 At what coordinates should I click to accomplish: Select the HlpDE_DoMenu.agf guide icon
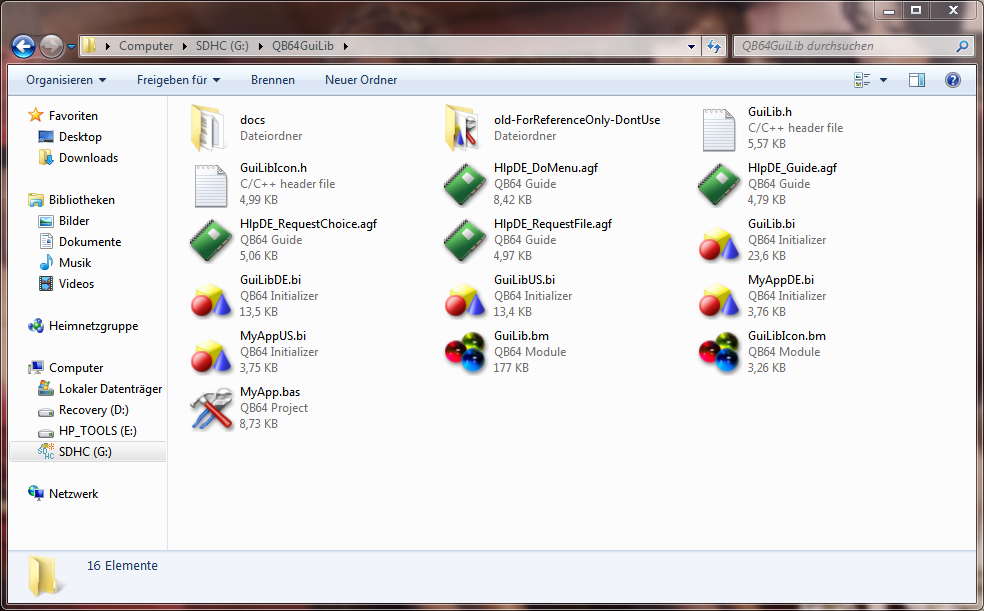point(464,184)
